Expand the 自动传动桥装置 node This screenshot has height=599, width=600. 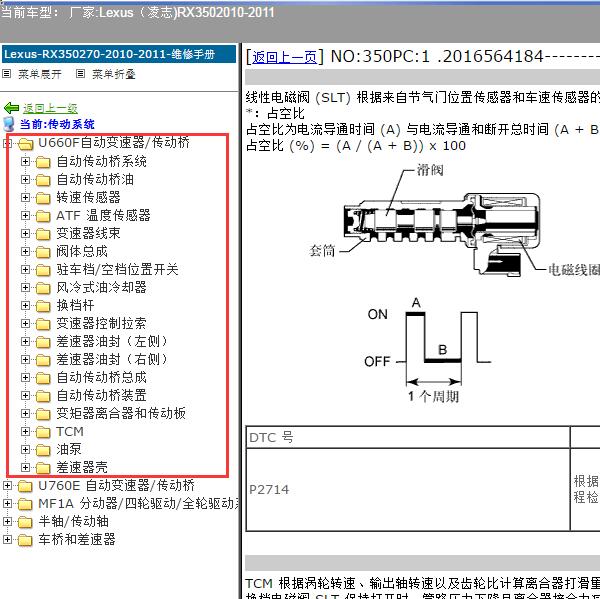pyautogui.click(x=25, y=395)
